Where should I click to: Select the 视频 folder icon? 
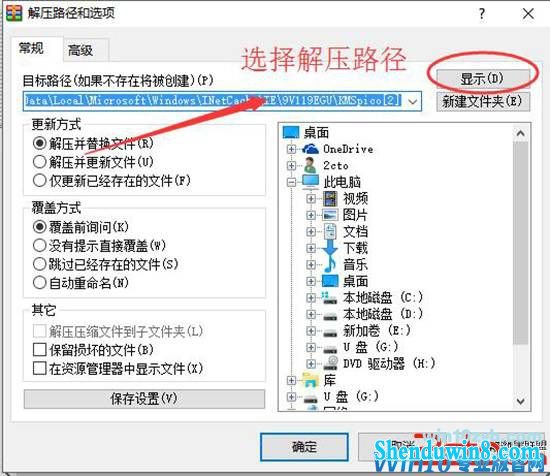(x=330, y=199)
